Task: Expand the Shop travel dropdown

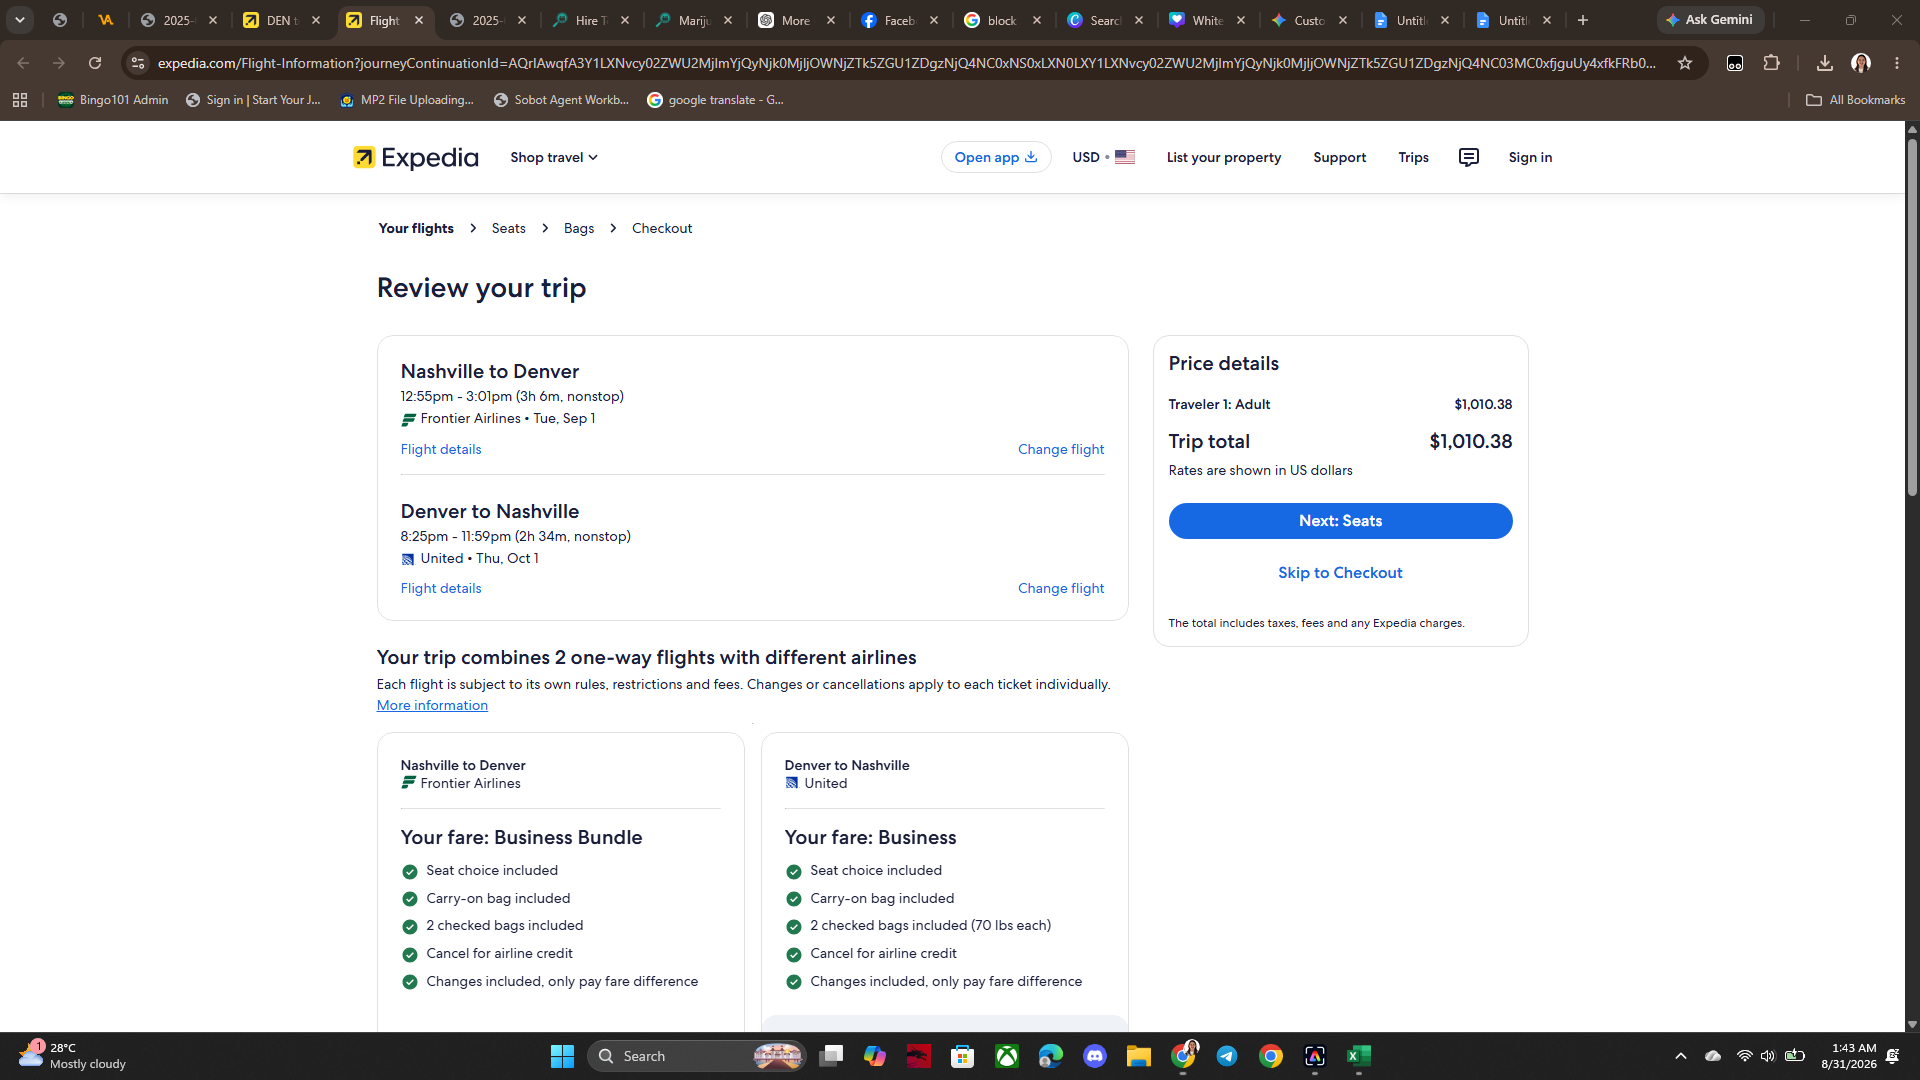Action: pyautogui.click(x=554, y=157)
